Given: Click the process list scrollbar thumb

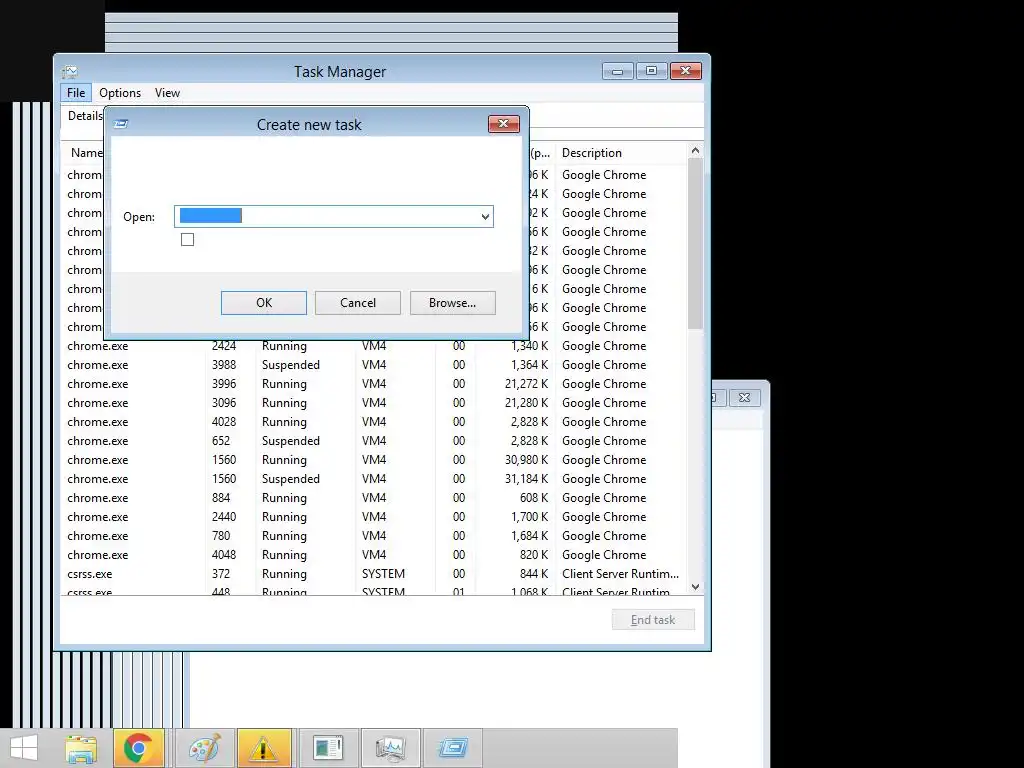Looking at the screenshot, I should [695, 243].
